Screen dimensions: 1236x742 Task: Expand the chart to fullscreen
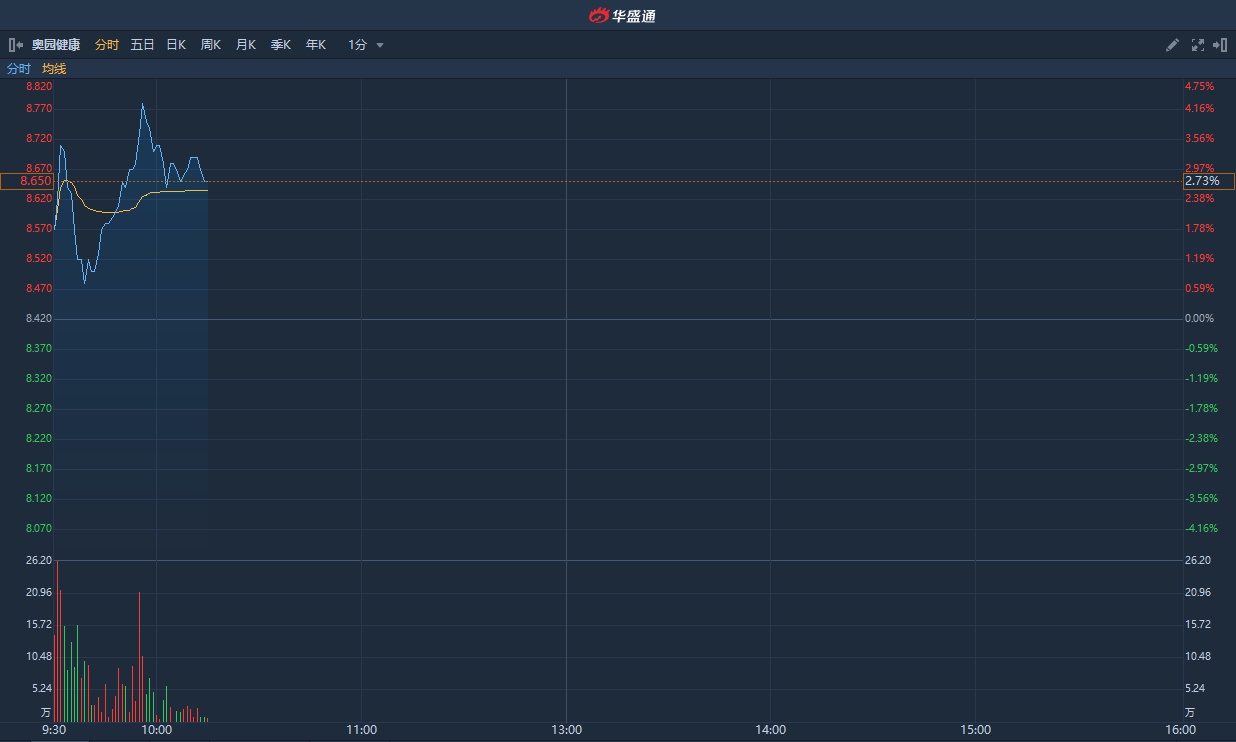tap(1198, 45)
